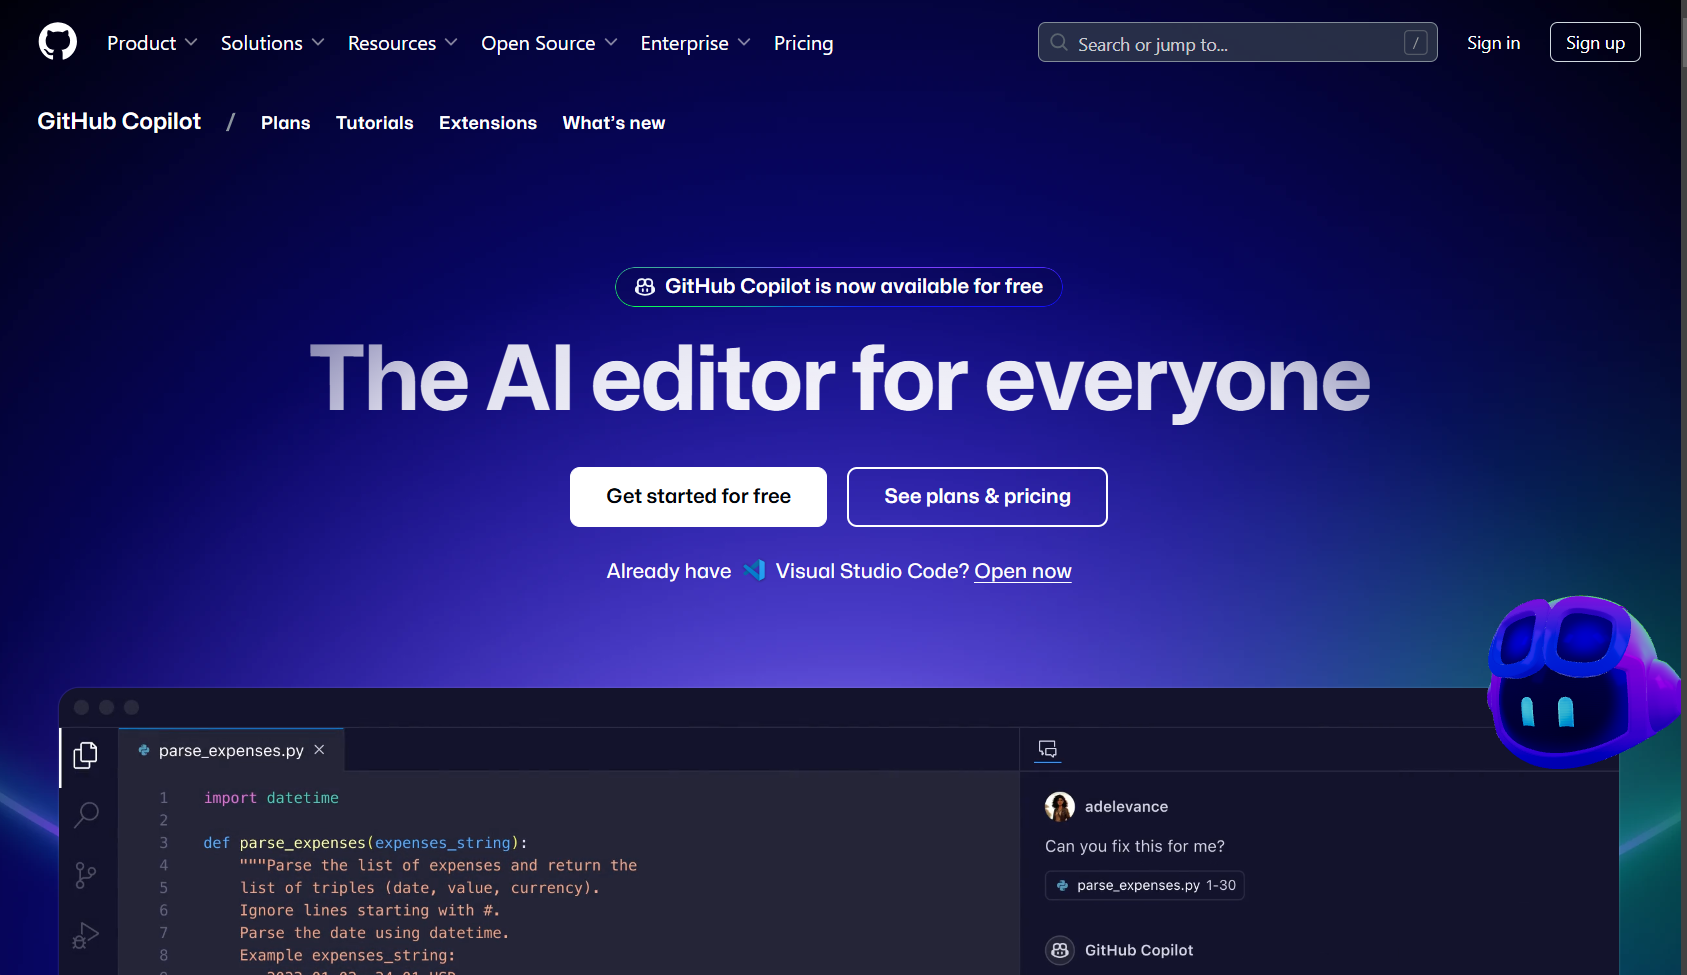Open the Run and Debug sidebar icon
Screen dimensions: 1687x975
pyautogui.click(x=86, y=936)
